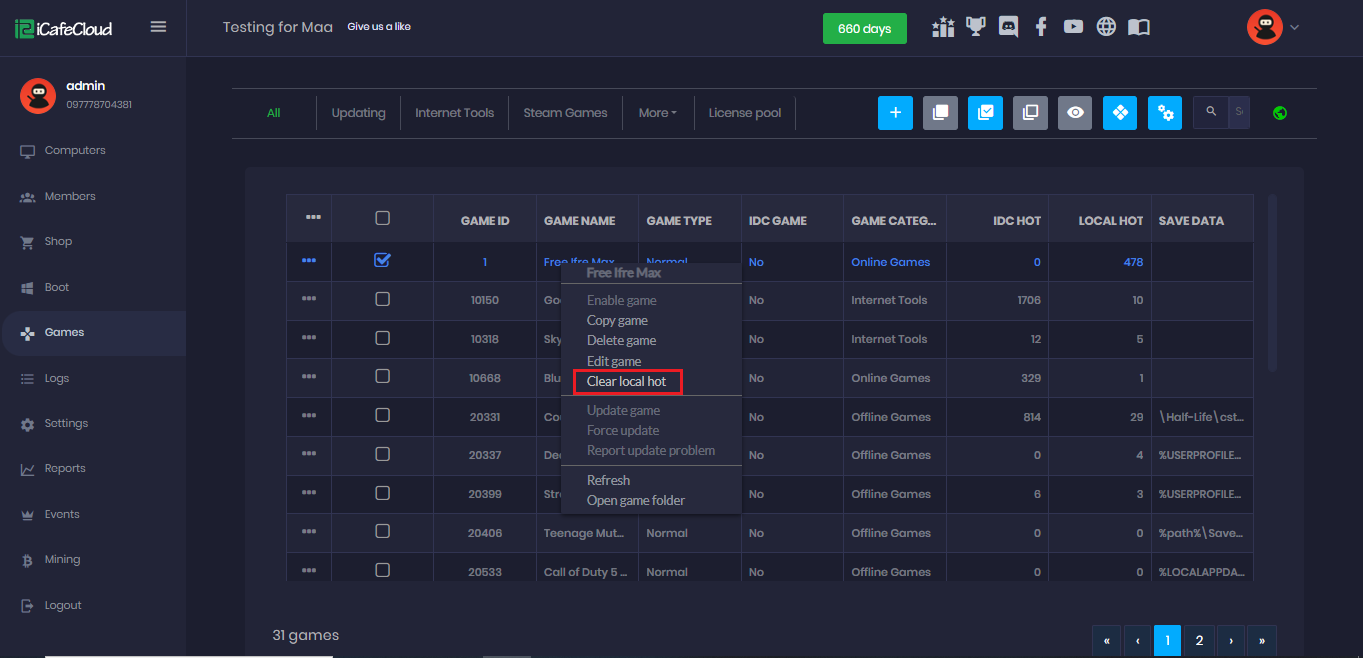Check the select-all checkbox in table header
This screenshot has width=1363, height=658.
pos(382,218)
